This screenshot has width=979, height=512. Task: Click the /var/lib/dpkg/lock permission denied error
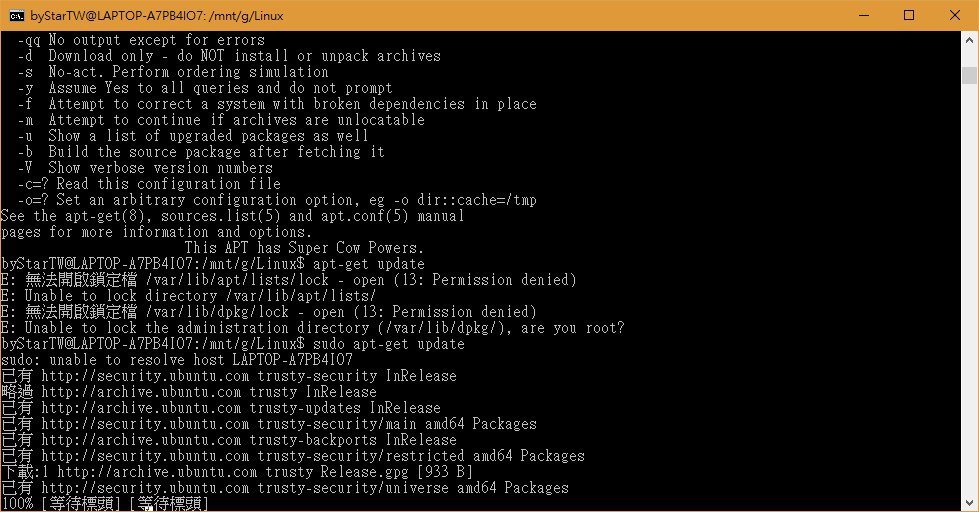click(x=269, y=312)
